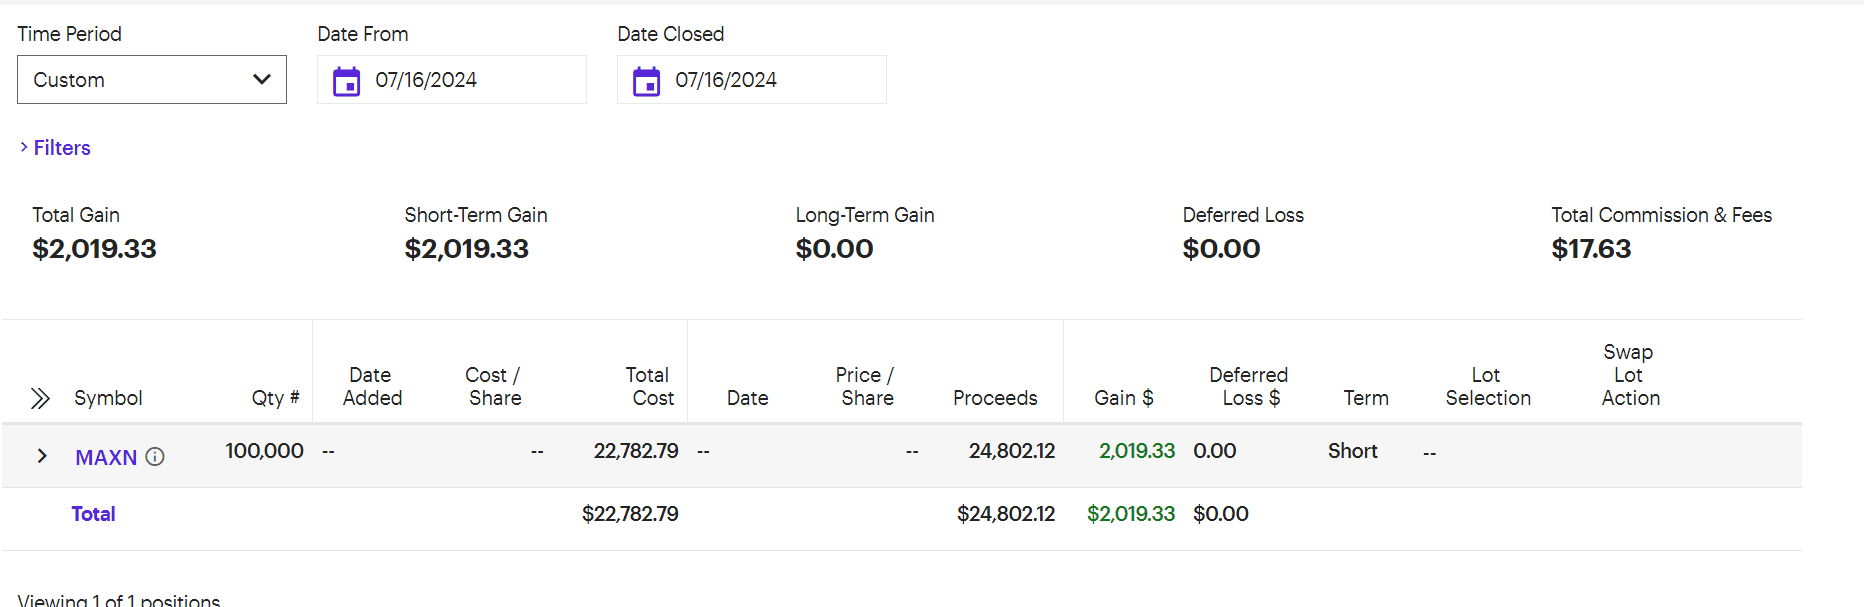Sort by Deferred Loss $ column header
Image resolution: width=1864 pixels, height=607 pixels.
pyautogui.click(x=1249, y=386)
